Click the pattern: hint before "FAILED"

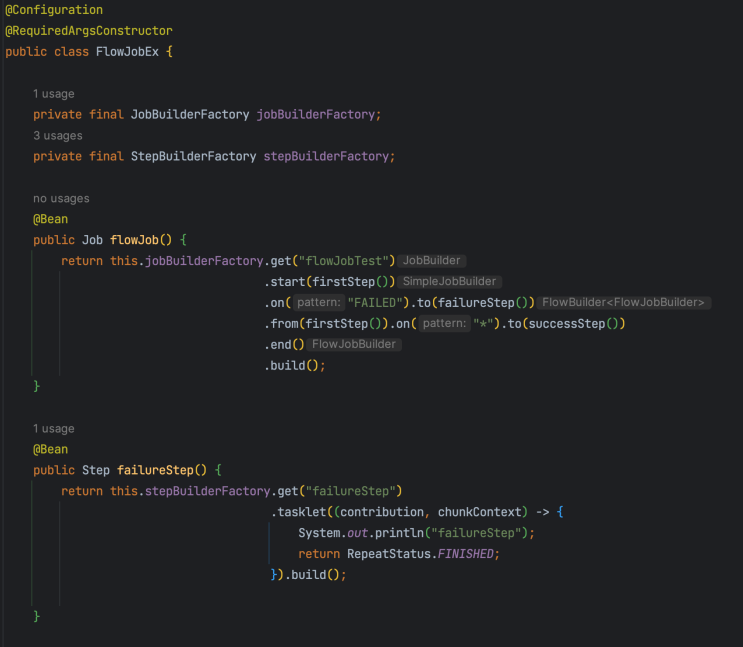point(319,302)
